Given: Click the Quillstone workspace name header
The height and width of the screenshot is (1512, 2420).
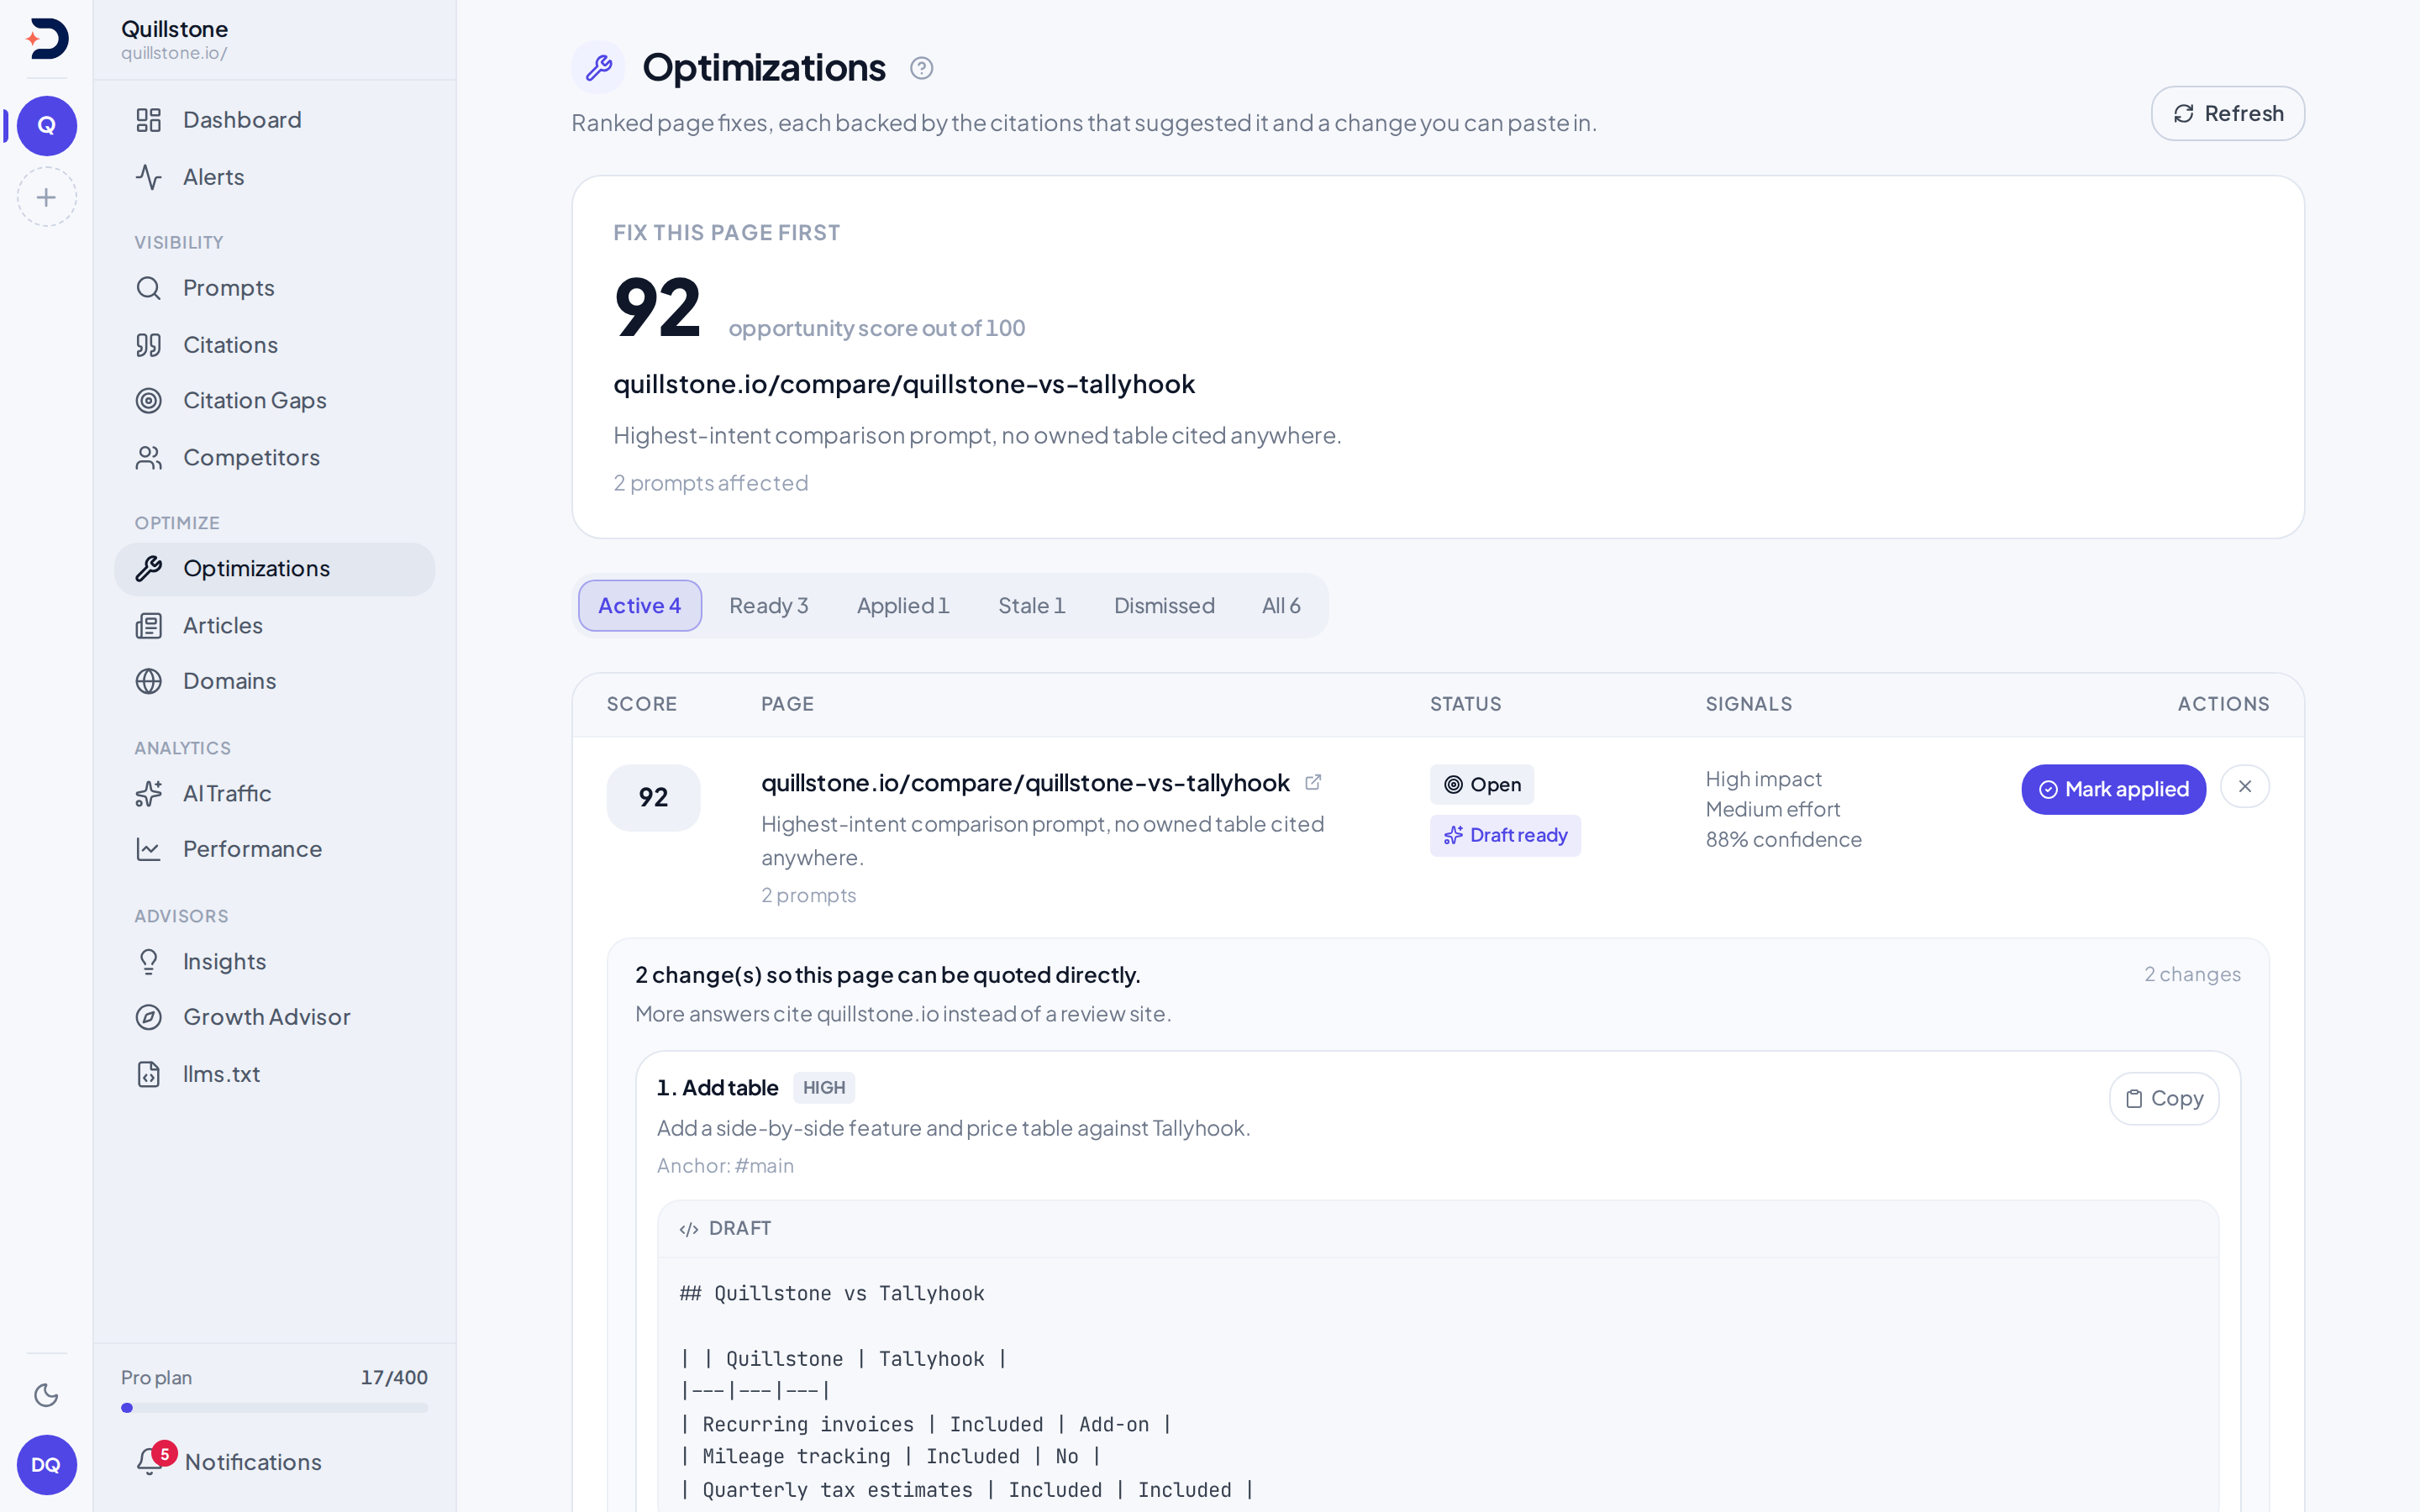Looking at the screenshot, I should (174, 29).
